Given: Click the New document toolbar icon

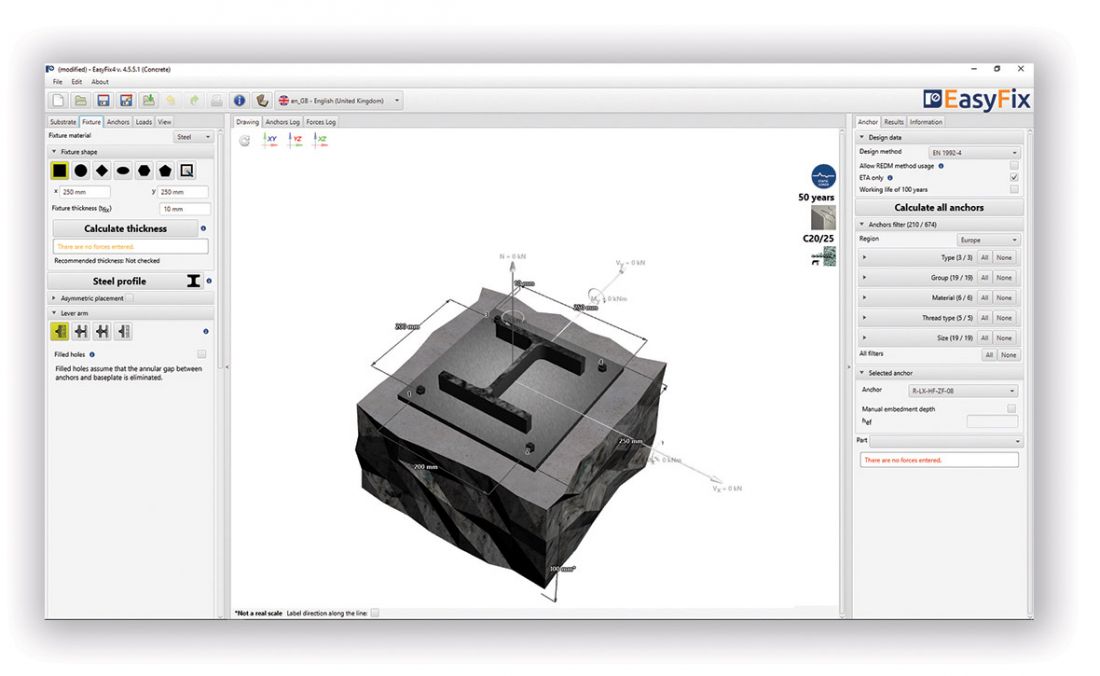Looking at the screenshot, I should [58, 101].
